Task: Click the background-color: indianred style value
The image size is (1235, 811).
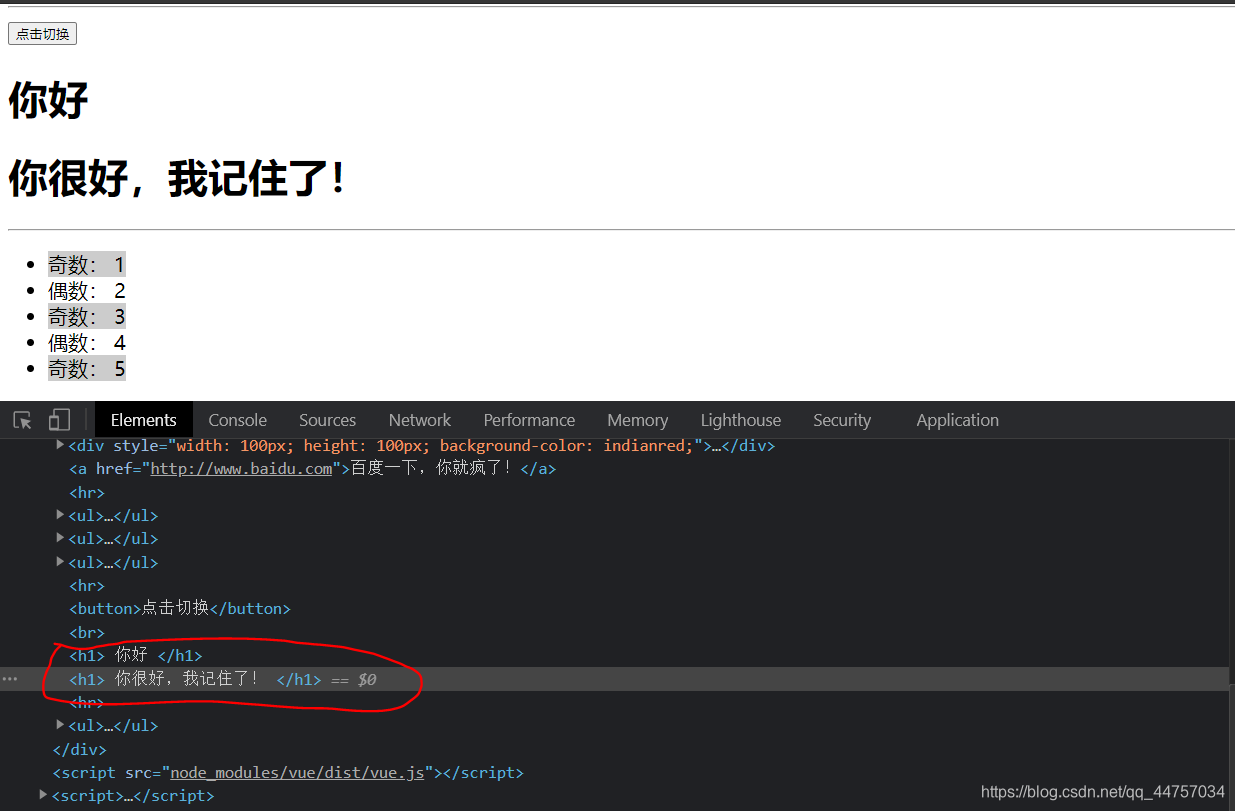Action: [x=567, y=445]
